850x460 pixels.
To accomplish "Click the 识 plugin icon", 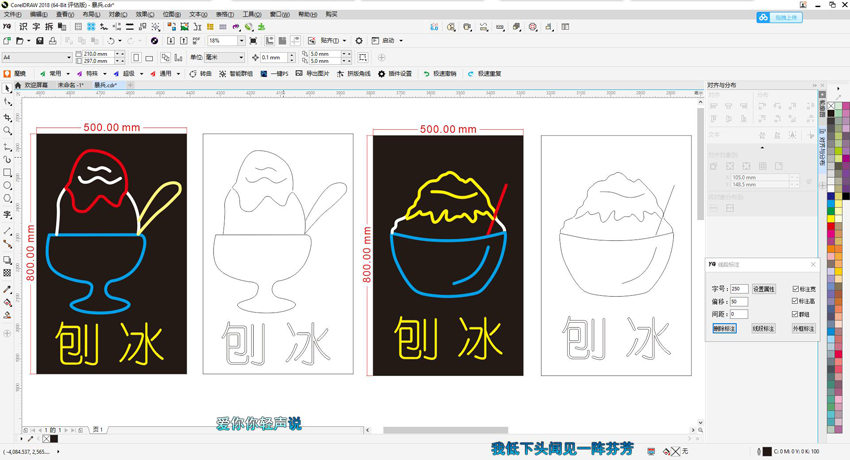I will [23, 27].
